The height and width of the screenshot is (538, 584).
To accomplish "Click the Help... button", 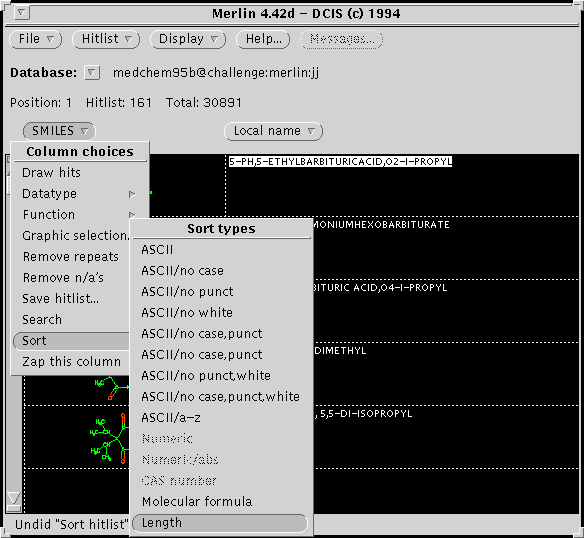I will click(x=263, y=39).
